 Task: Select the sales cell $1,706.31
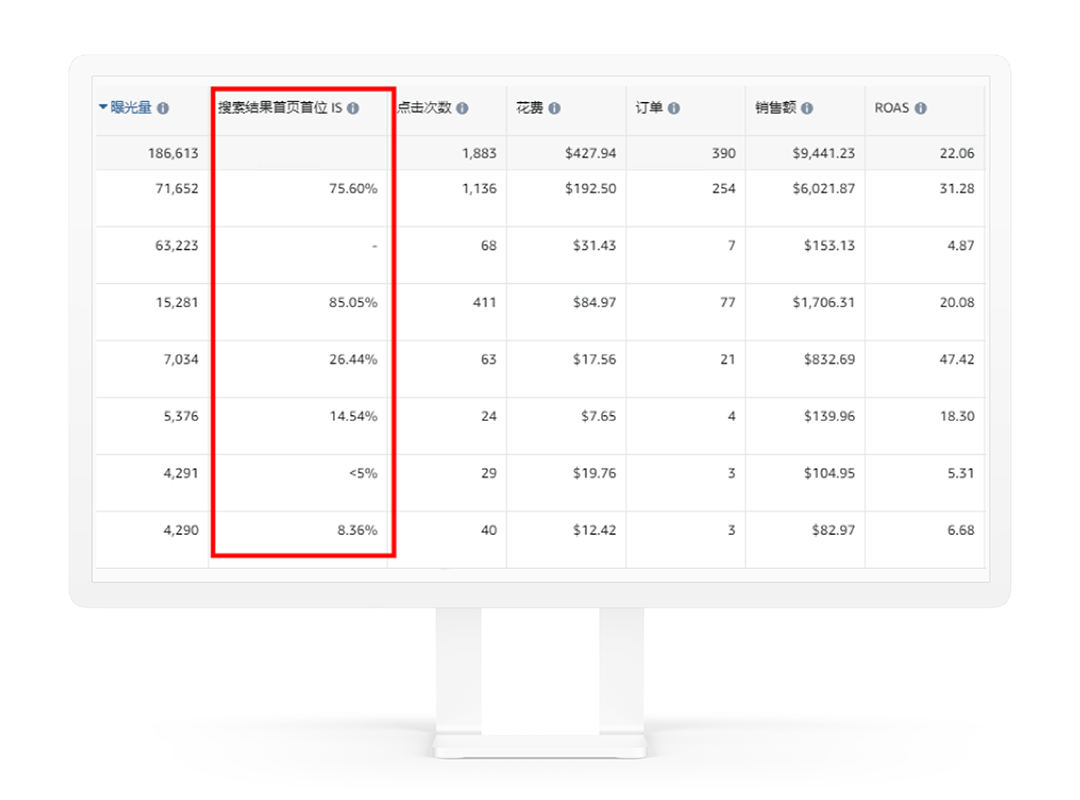coord(824,302)
